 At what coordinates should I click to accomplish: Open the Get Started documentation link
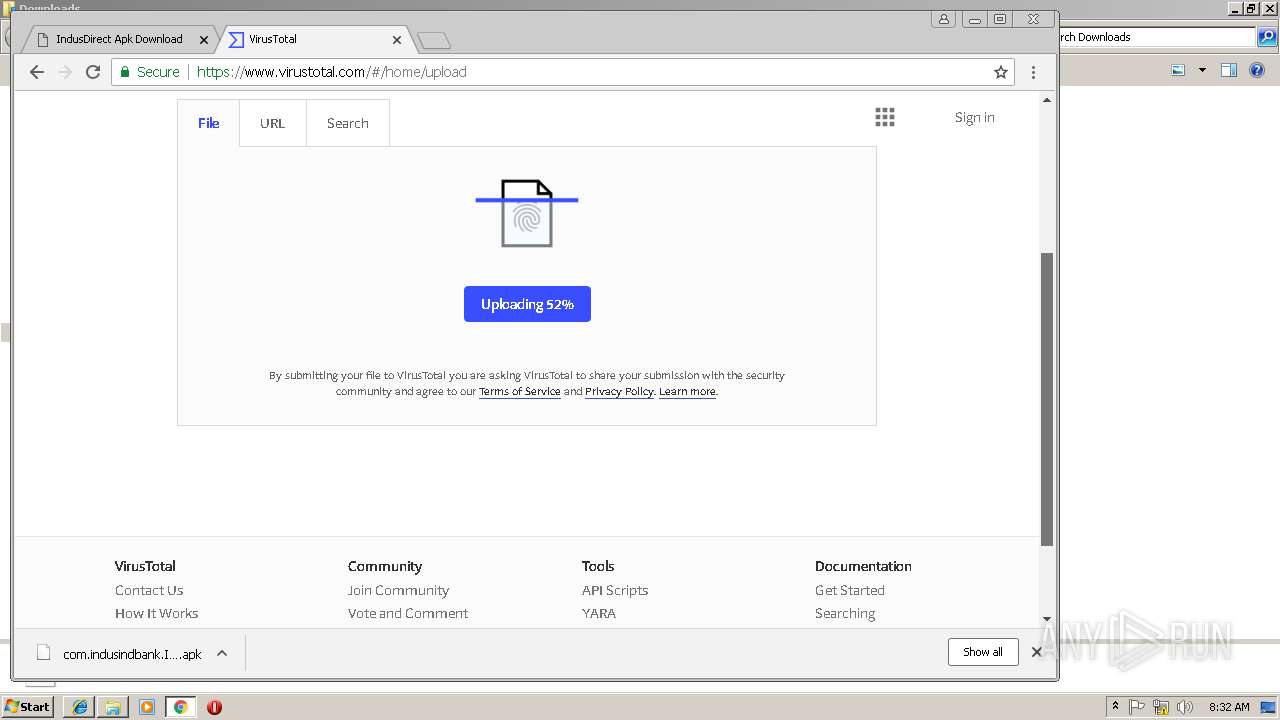click(850, 590)
